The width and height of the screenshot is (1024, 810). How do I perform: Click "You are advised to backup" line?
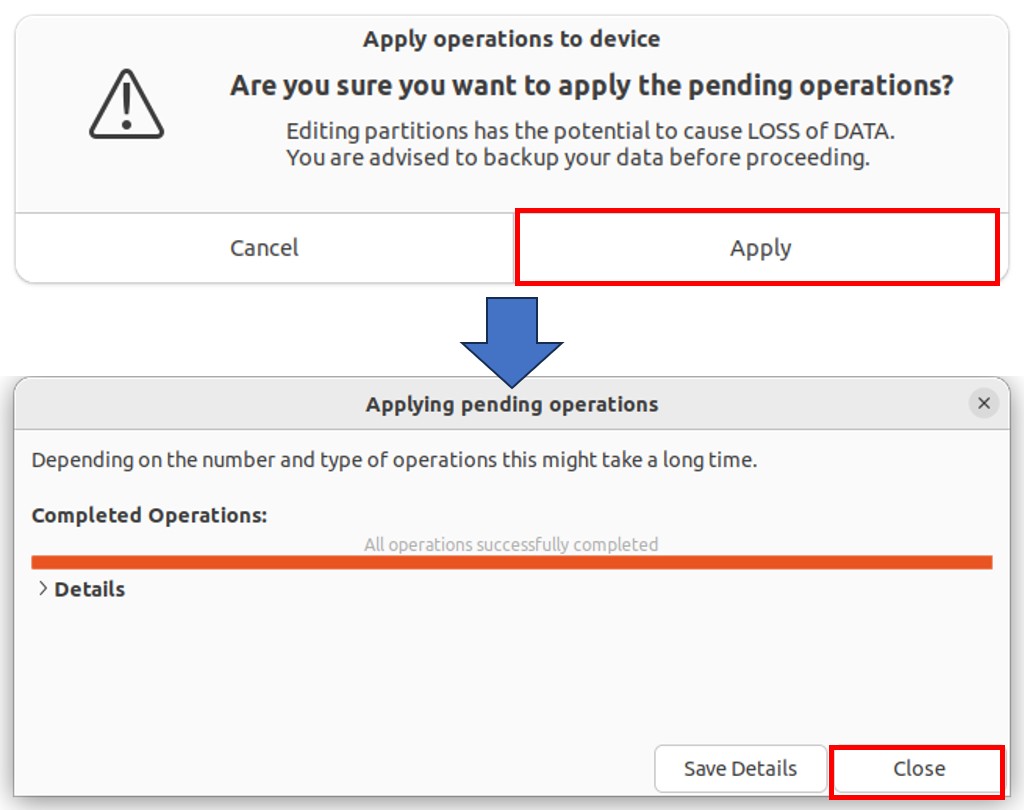point(578,157)
